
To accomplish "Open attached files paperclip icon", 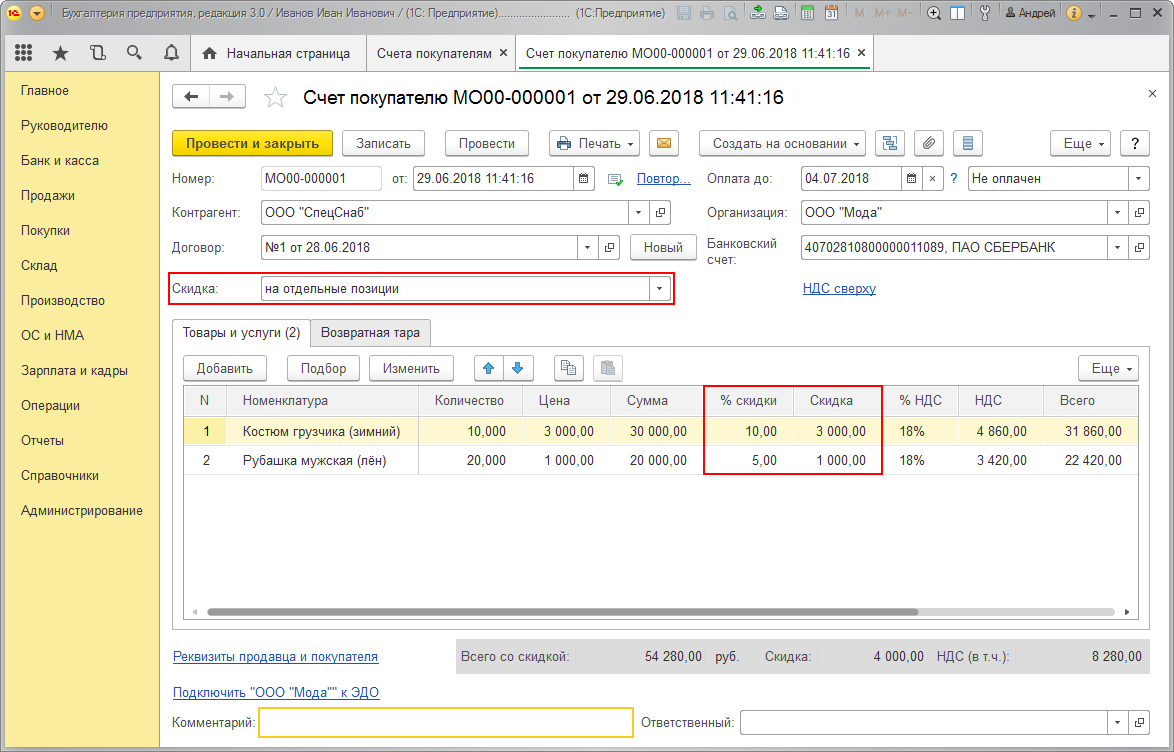I will click(x=928, y=143).
